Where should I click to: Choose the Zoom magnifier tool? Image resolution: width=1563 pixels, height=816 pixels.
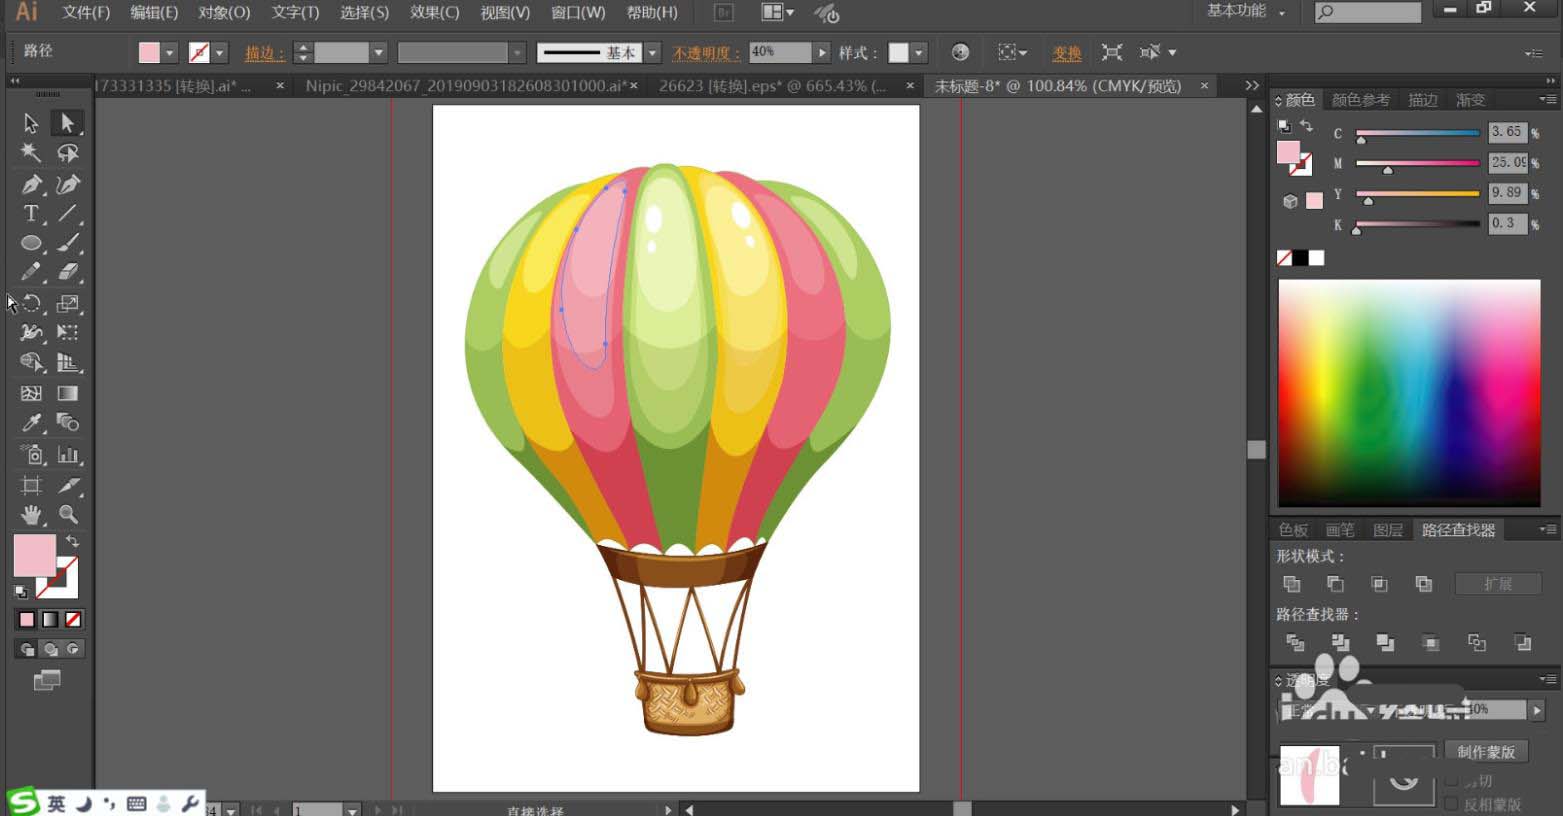[x=68, y=515]
